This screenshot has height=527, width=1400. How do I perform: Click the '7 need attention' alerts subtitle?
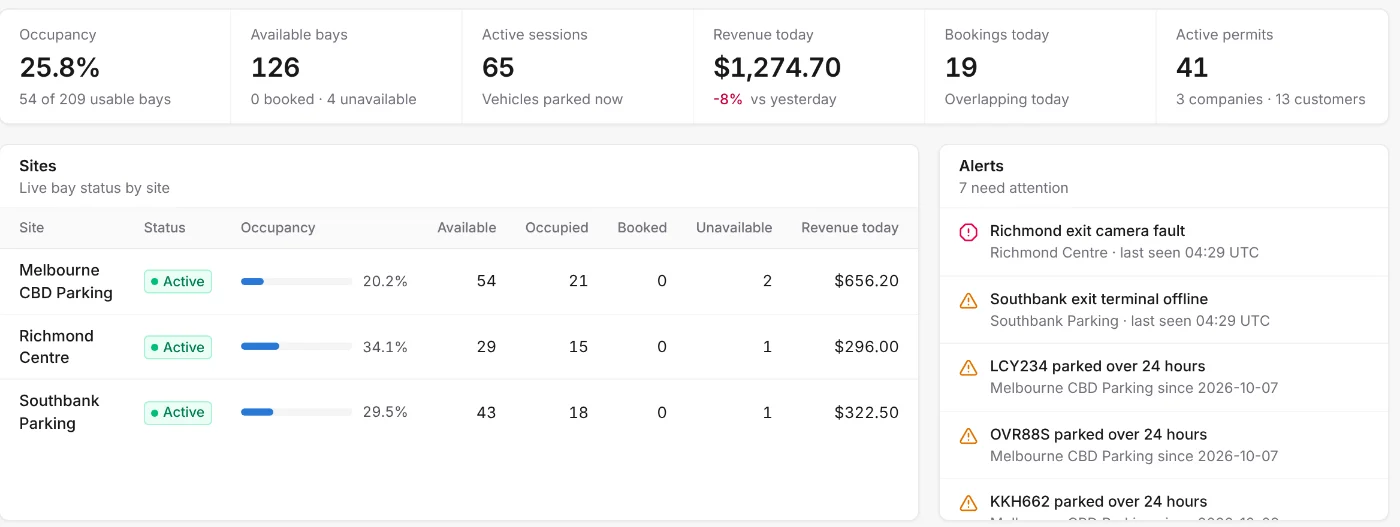click(1013, 188)
